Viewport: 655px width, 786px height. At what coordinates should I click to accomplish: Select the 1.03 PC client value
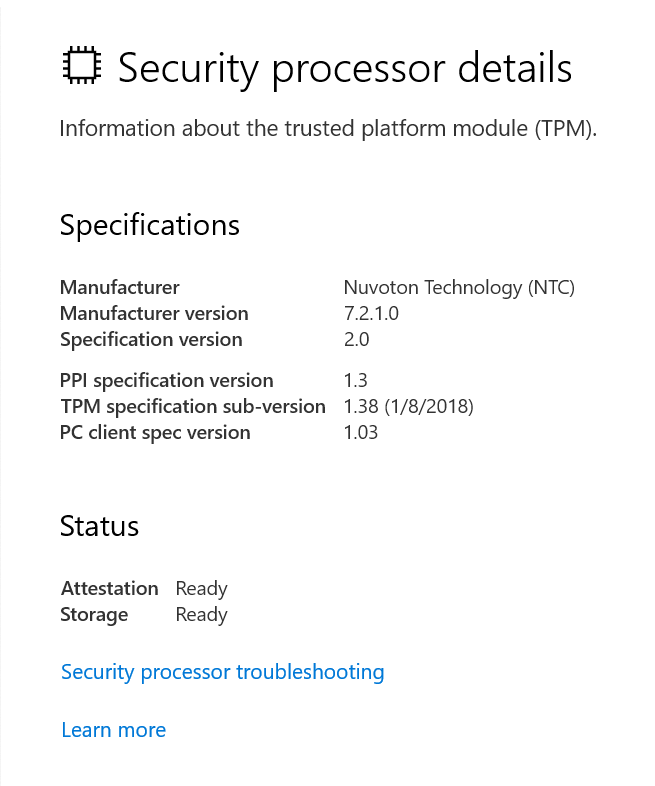point(361,433)
